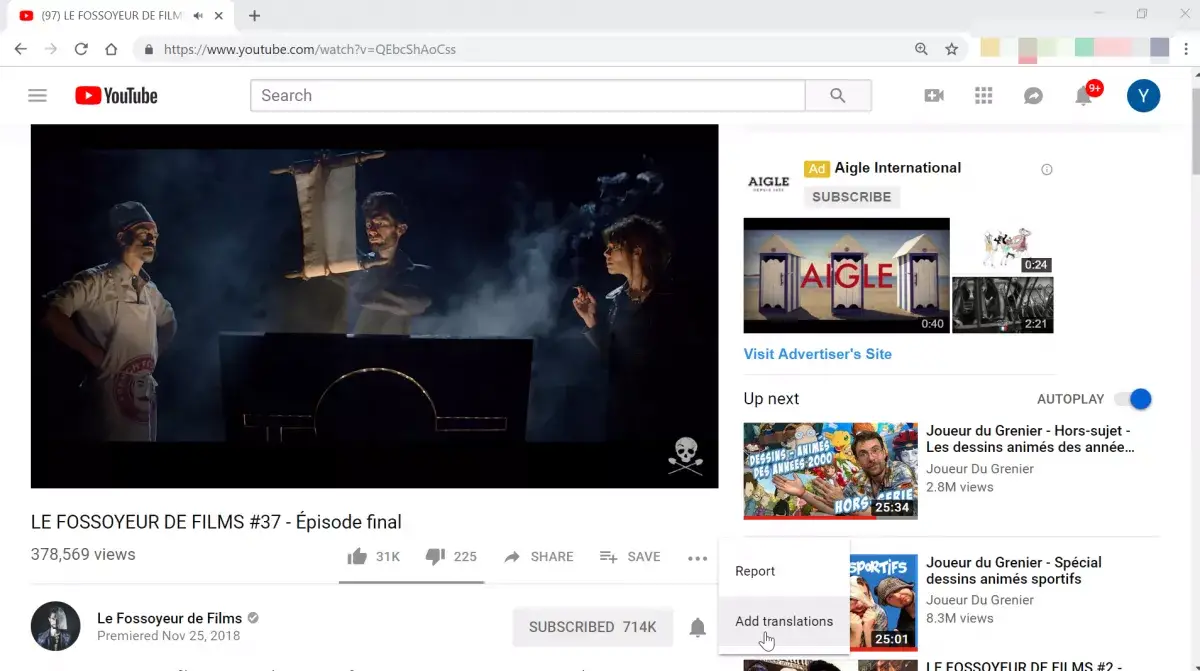
Task: Open the notifications bell with 9+ badge
Action: pos(1084,96)
